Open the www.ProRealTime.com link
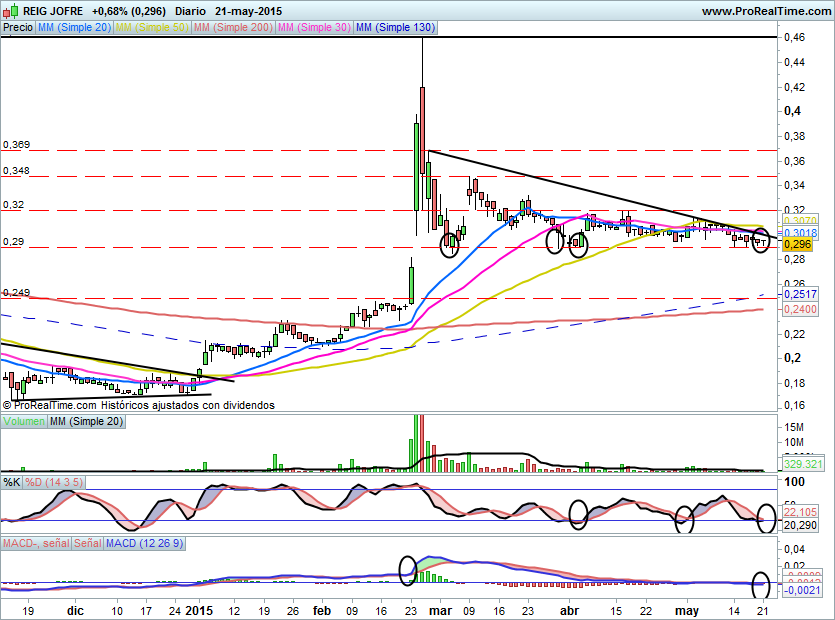Viewport: 835px width, 620px height. tap(766, 11)
